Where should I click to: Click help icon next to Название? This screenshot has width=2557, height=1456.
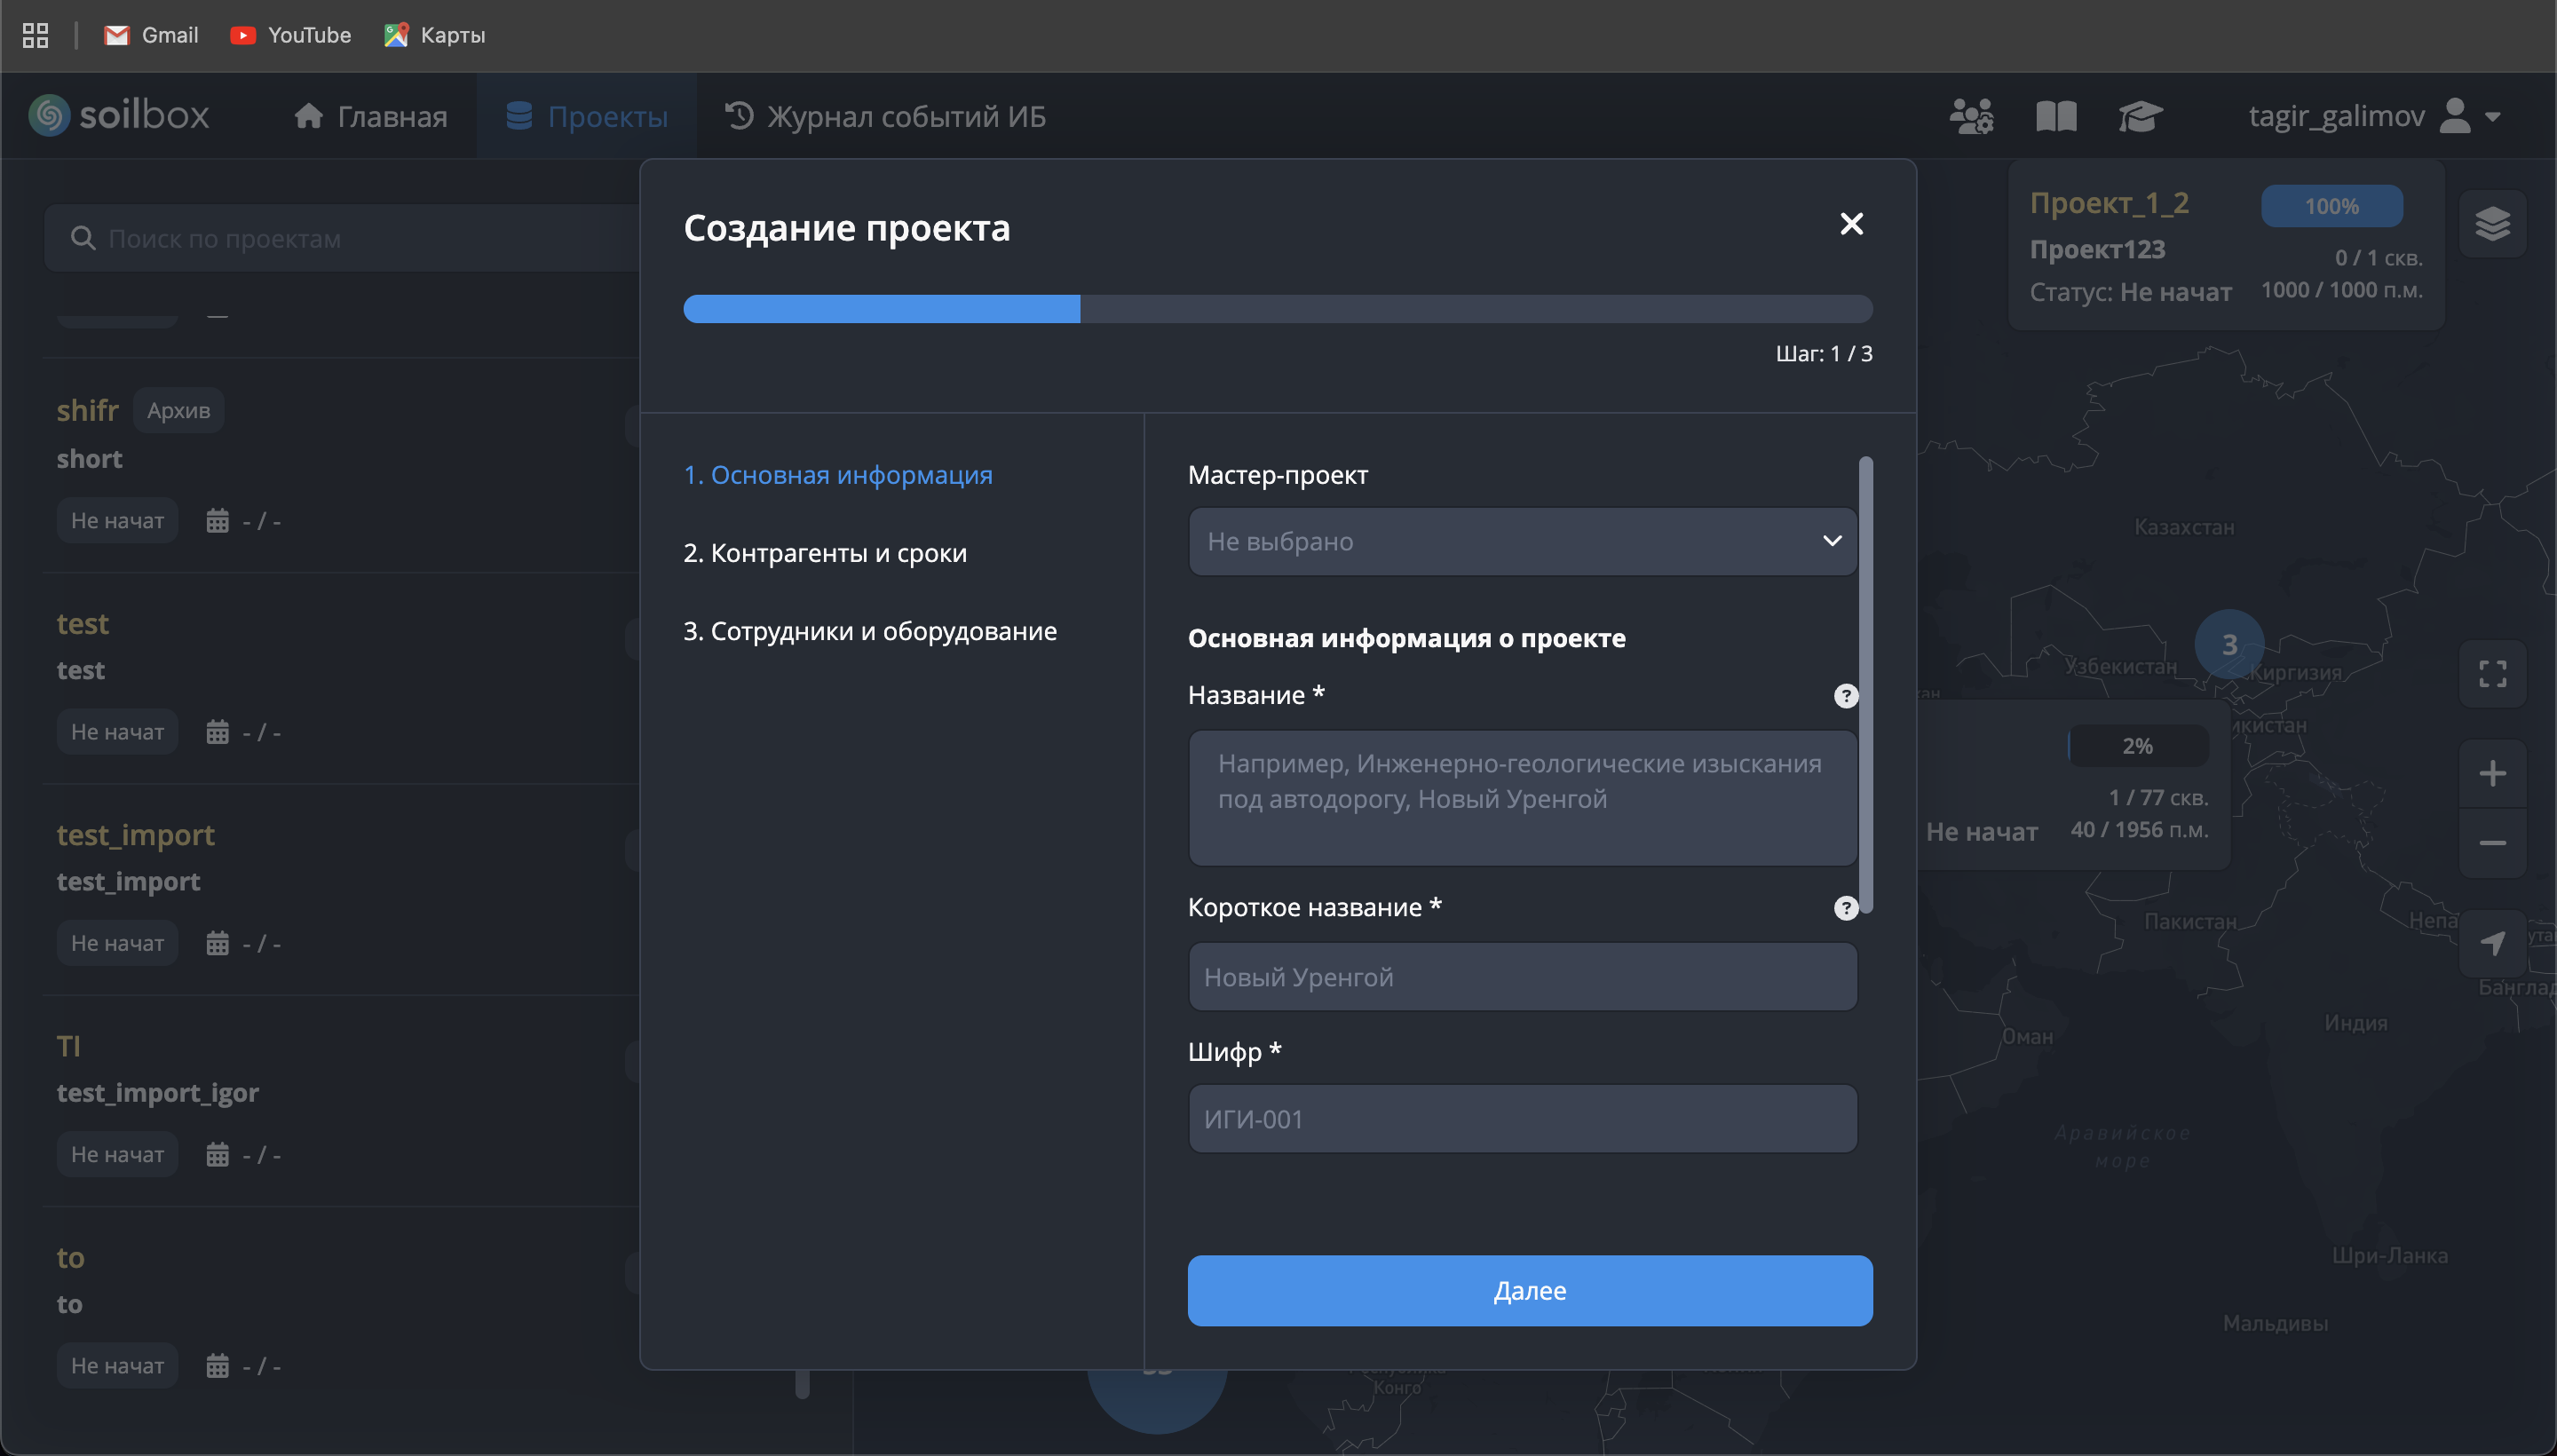[x=1846, y=696]
